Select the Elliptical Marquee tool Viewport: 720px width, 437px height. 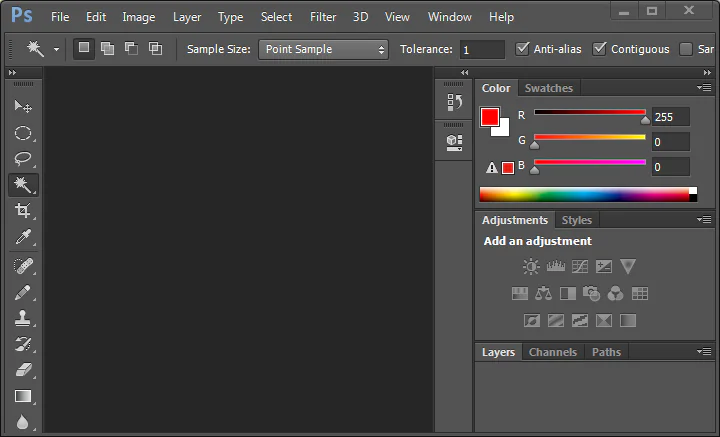pyautogui.click(x=23, y=133)
